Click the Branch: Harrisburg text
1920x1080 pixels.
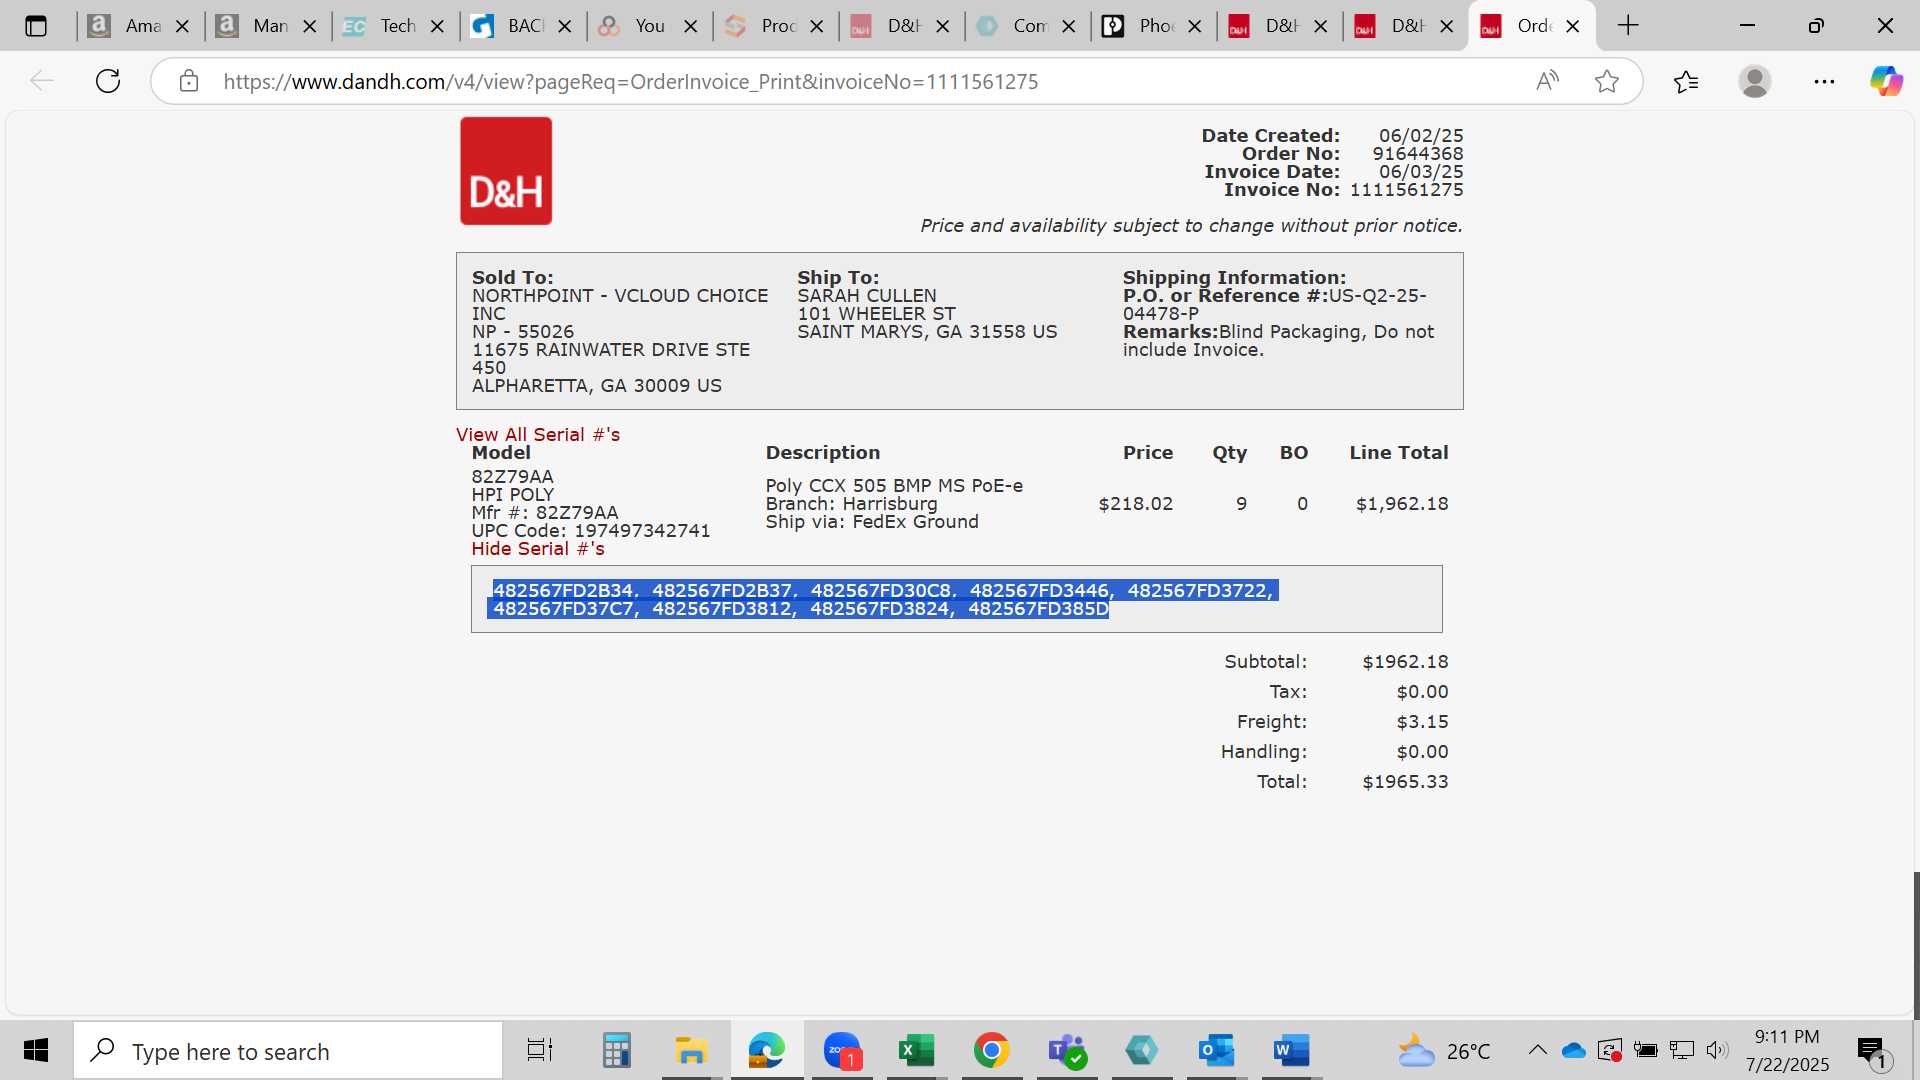pyautogui.click(x=851, y=503)
